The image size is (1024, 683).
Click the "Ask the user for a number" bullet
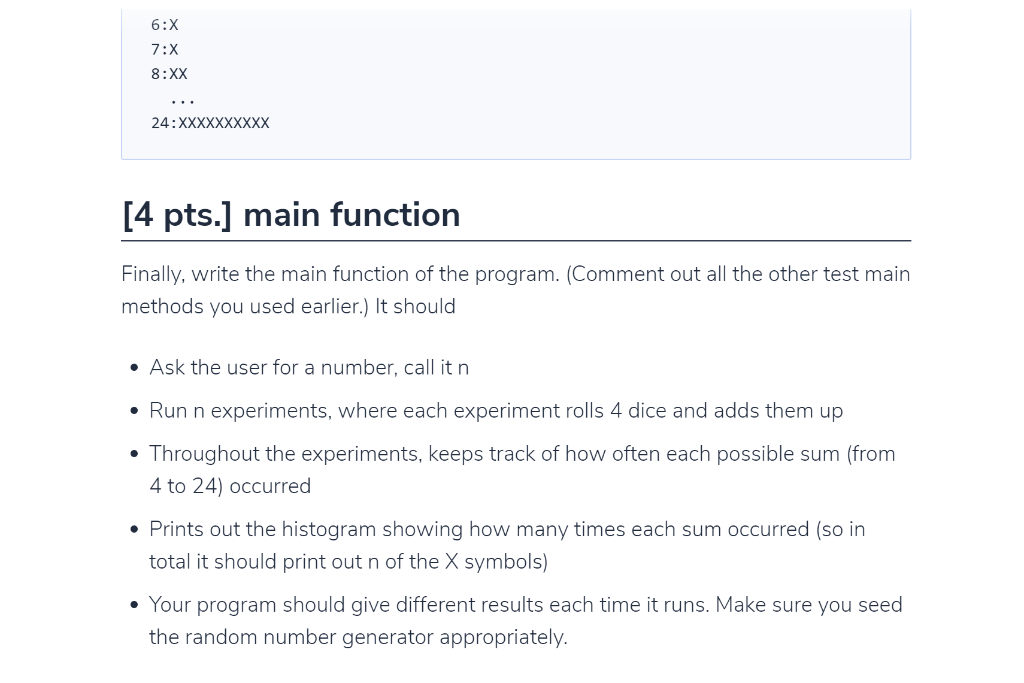click(x=309, y=368)
